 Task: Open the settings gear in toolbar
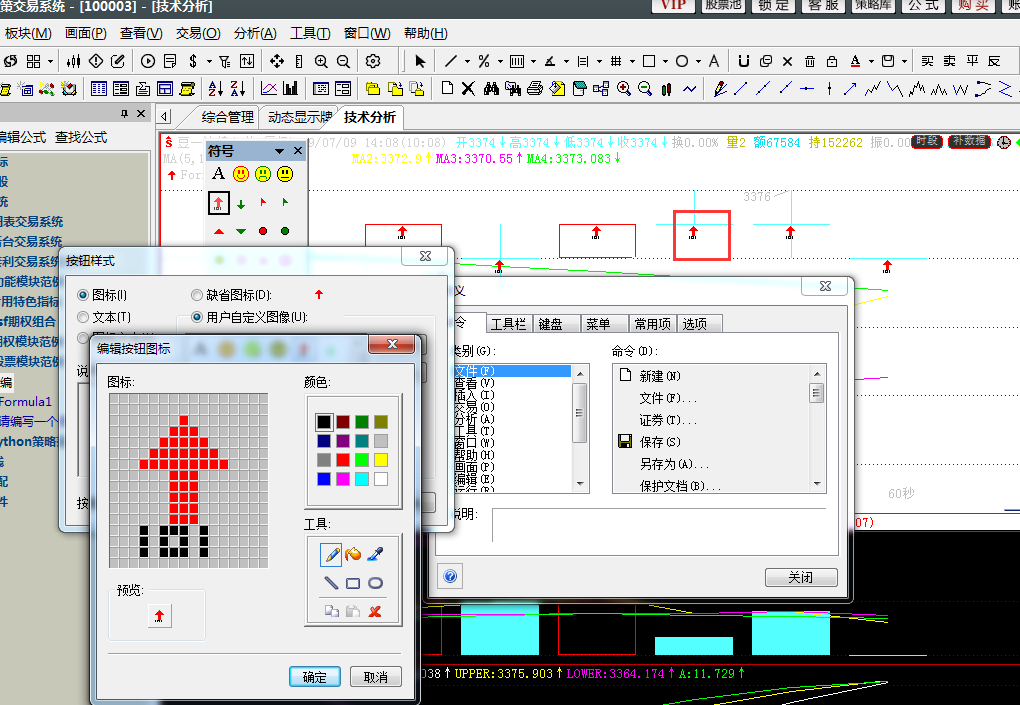[x=373, y=61]
